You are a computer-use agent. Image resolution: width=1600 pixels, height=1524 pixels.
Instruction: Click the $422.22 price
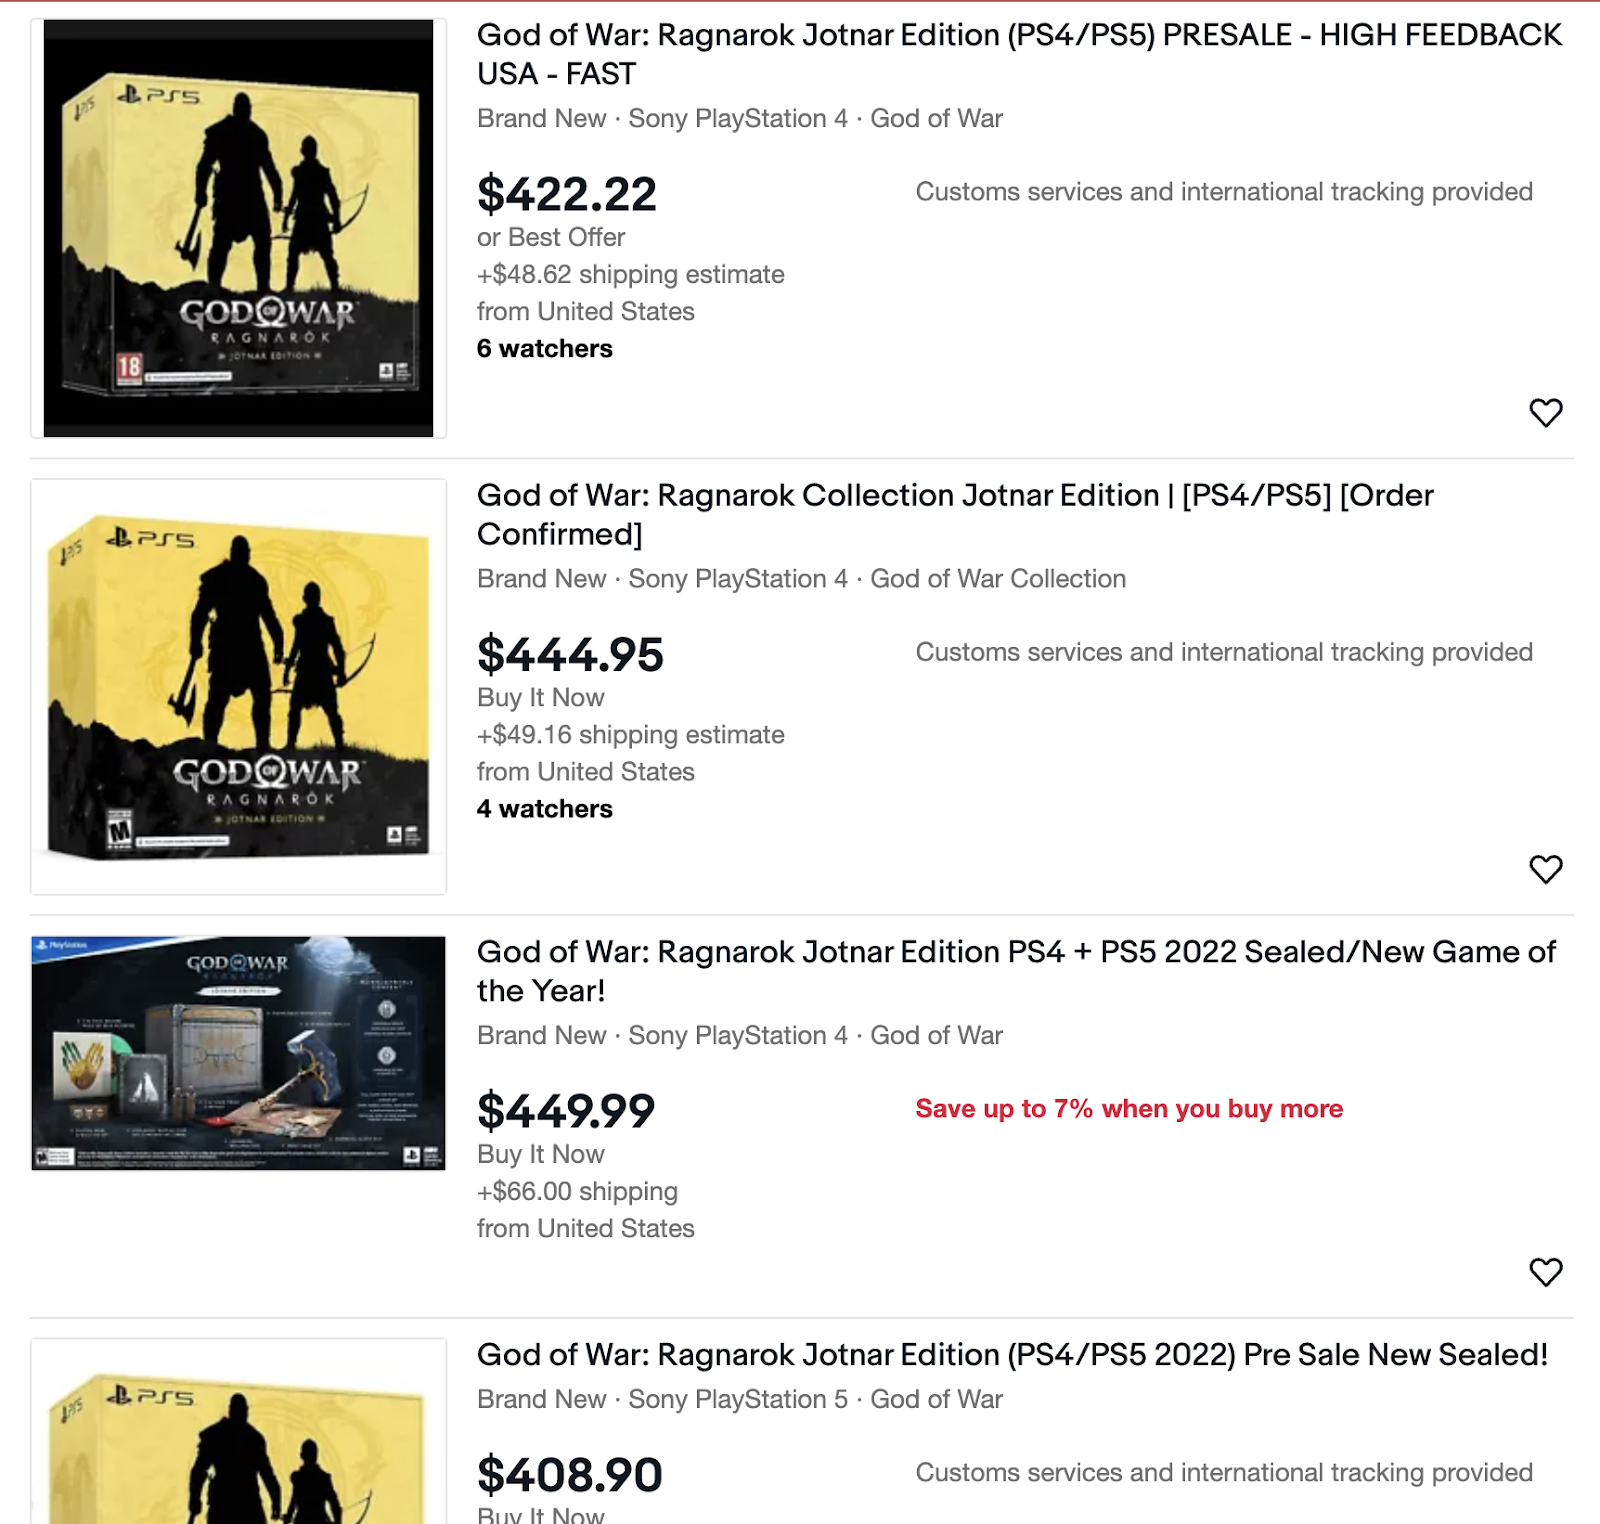[567, 194]
